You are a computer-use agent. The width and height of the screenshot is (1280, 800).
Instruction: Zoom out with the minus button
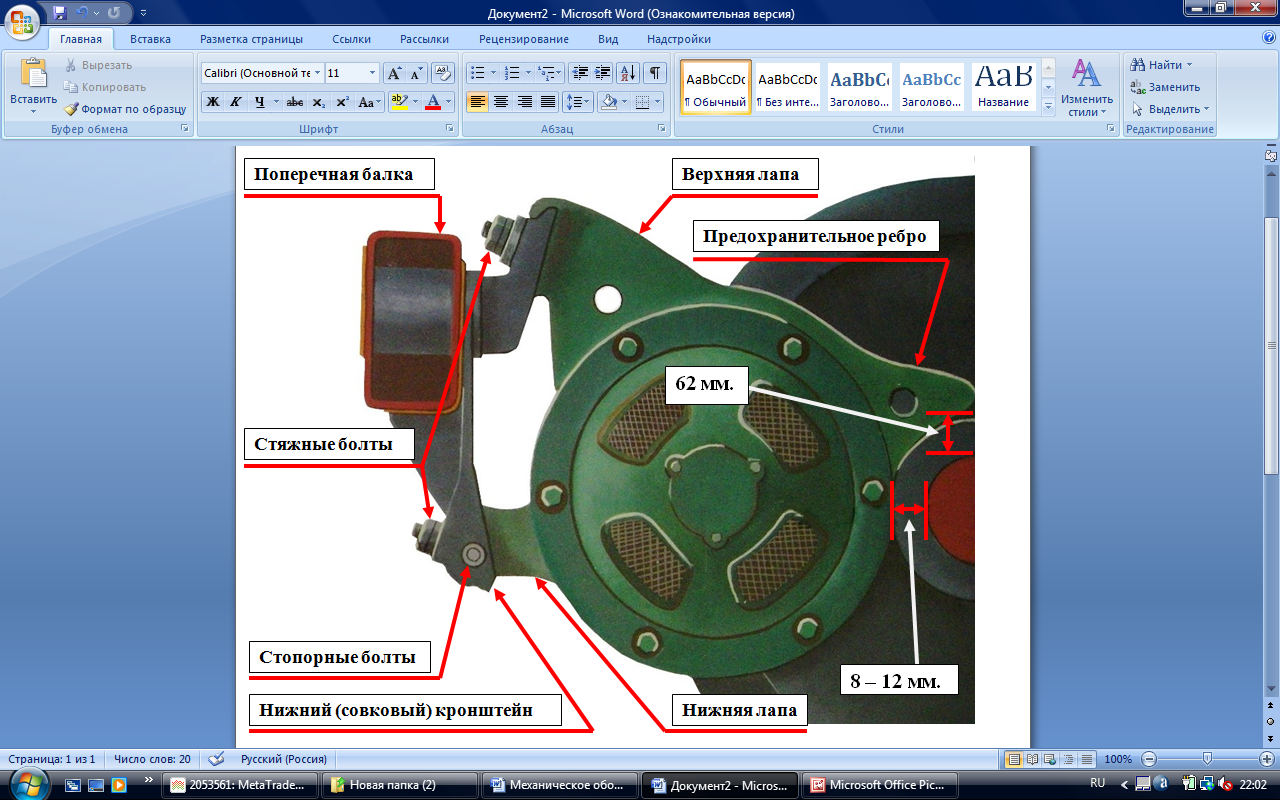tap(1150, 759)
